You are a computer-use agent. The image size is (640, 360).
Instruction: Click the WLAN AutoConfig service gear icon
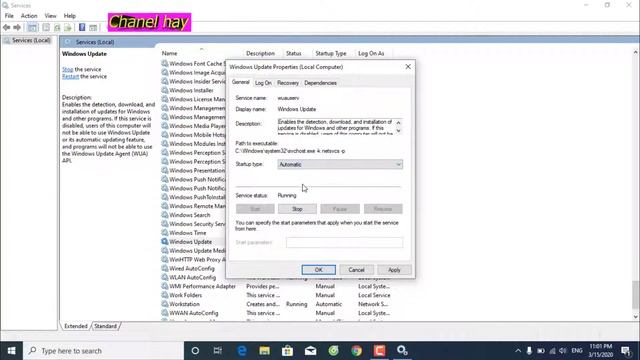[164, 277]
